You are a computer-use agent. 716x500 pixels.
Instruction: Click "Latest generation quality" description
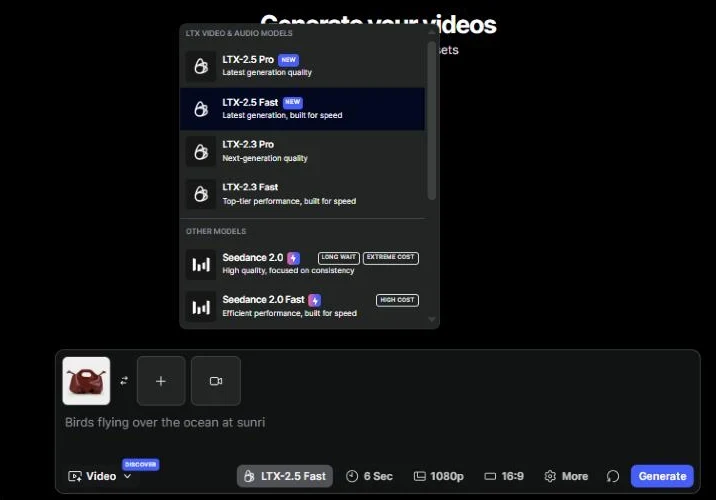(267, 73)
